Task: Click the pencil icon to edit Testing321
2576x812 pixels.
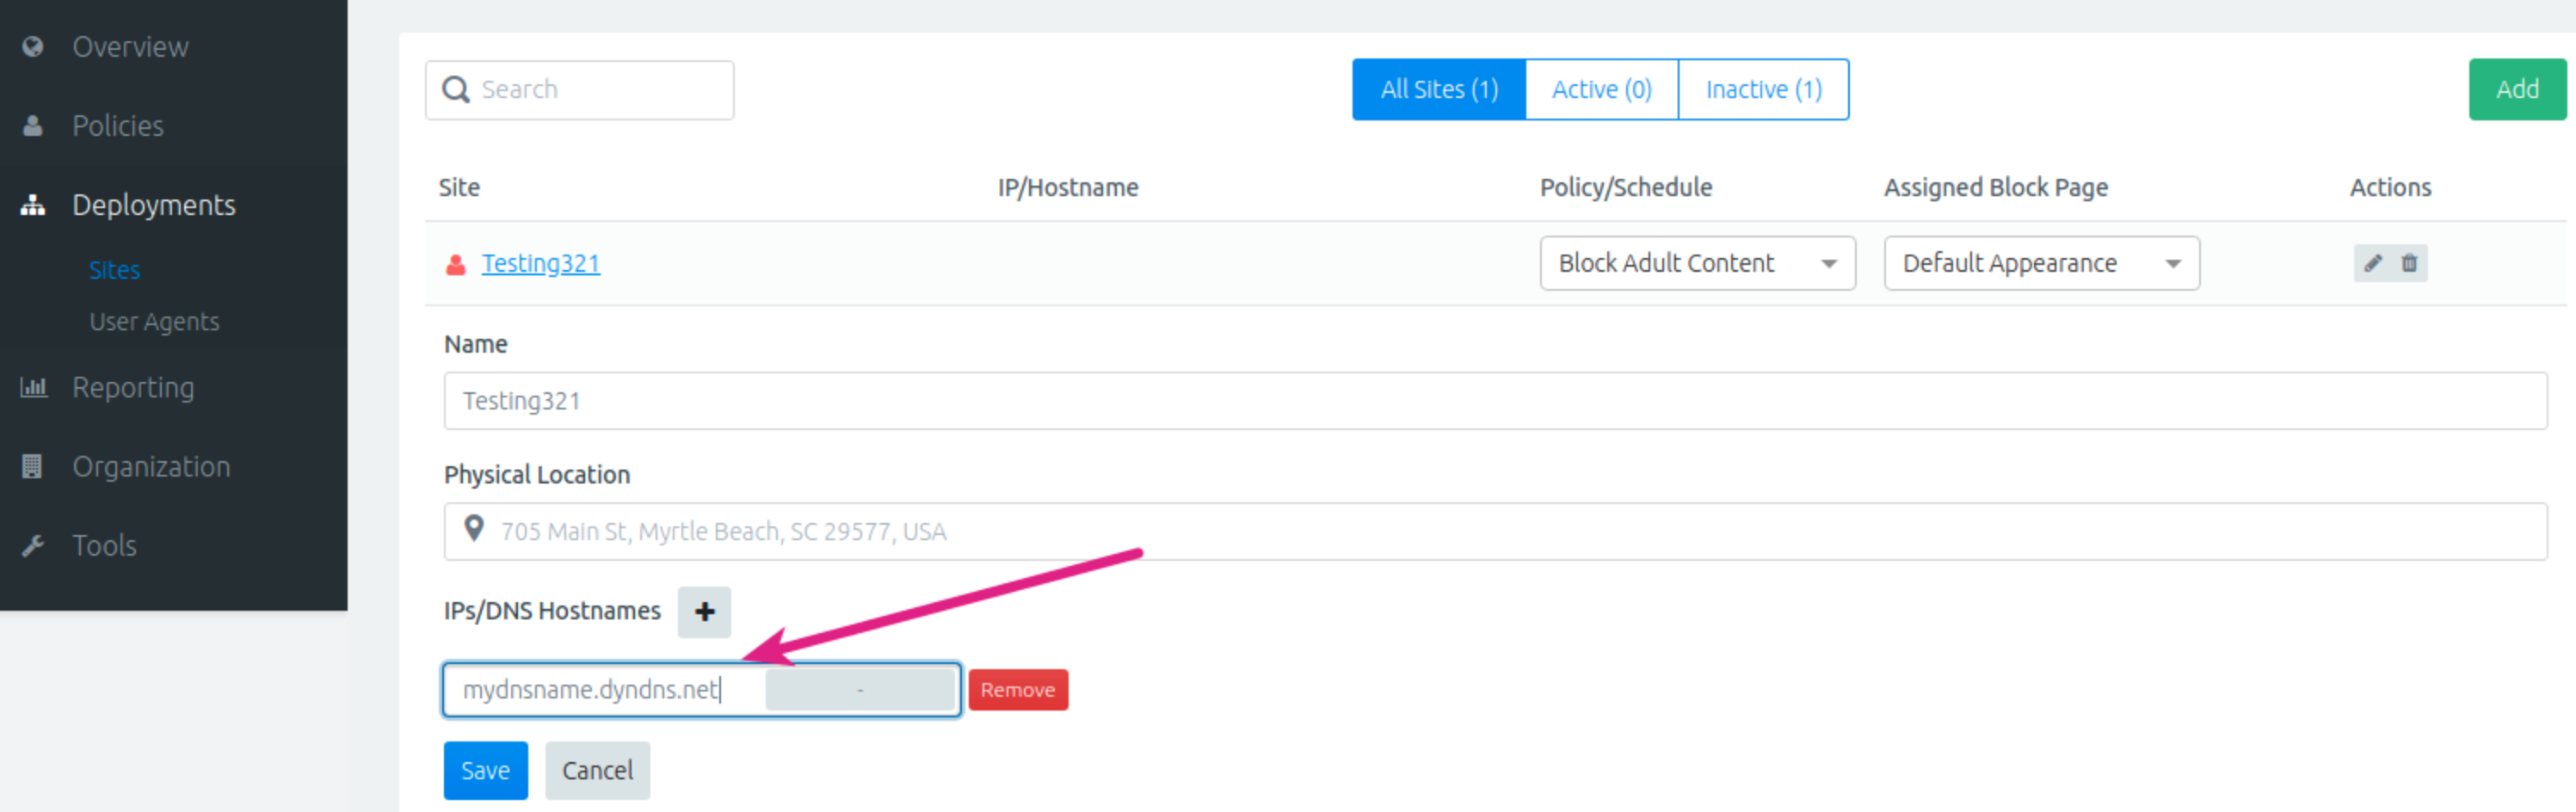Action: pos(2372,263)
